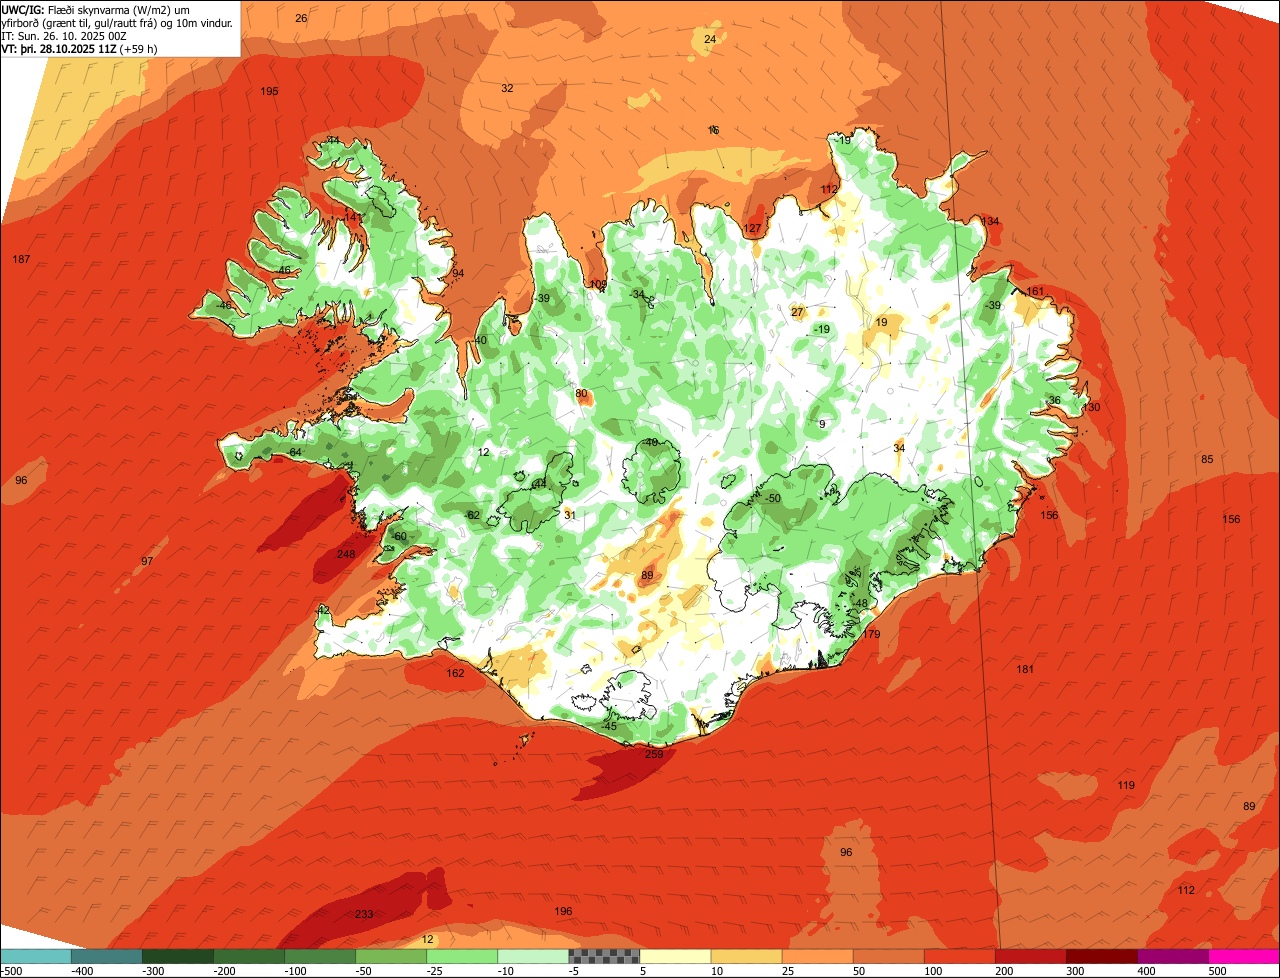Click the value 32 over the northern sea
The height and width of the screenshot is (978, 1280).
[x=507, y=88]
